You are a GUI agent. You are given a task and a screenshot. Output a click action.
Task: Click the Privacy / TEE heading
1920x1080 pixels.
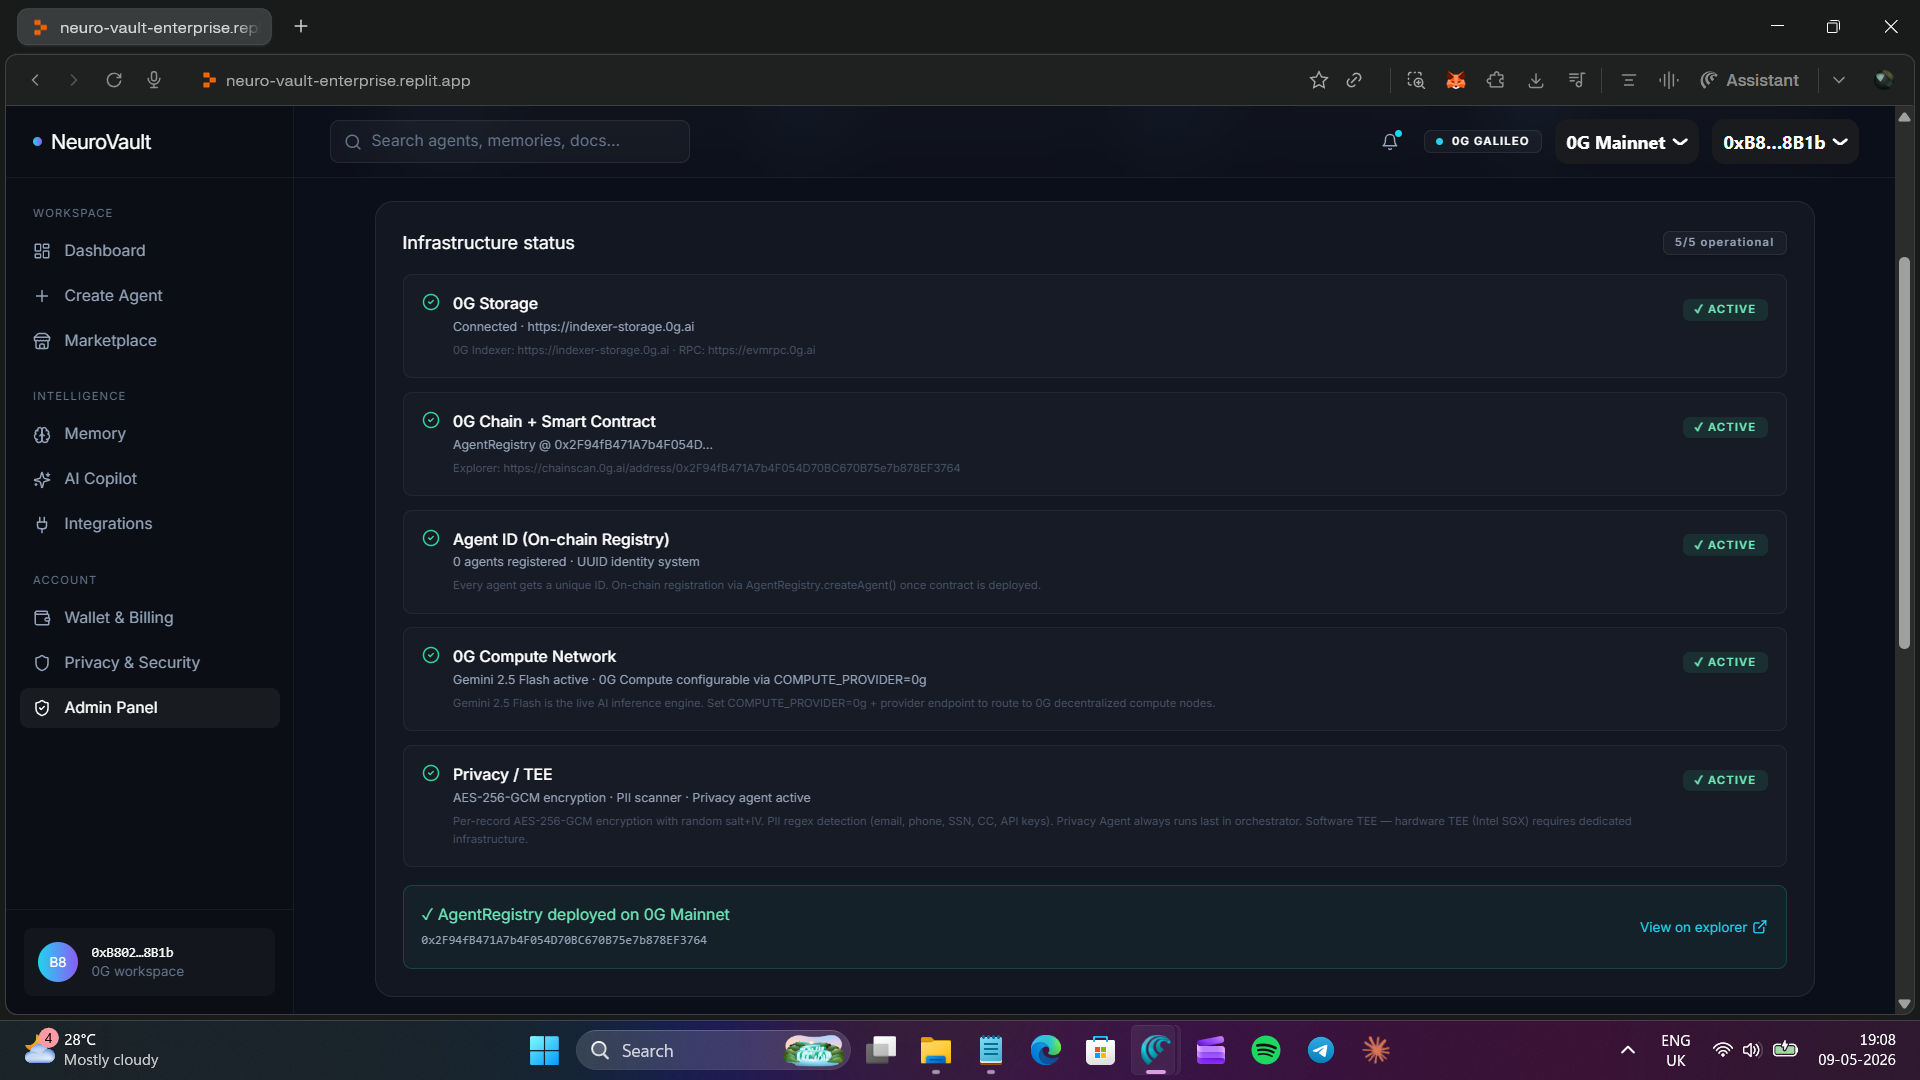(502, 775)
